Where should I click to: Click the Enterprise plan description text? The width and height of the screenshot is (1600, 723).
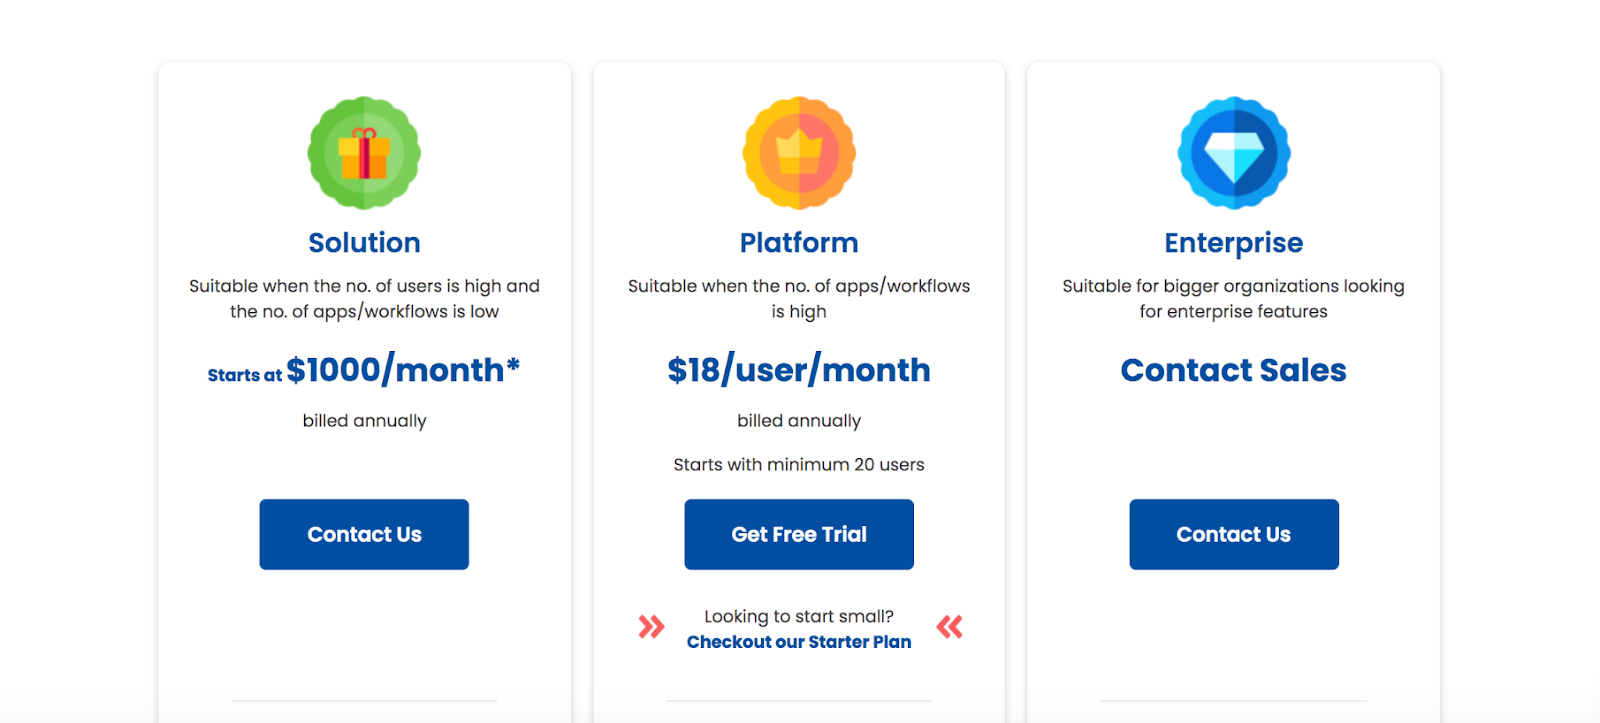pos(1234,299)
